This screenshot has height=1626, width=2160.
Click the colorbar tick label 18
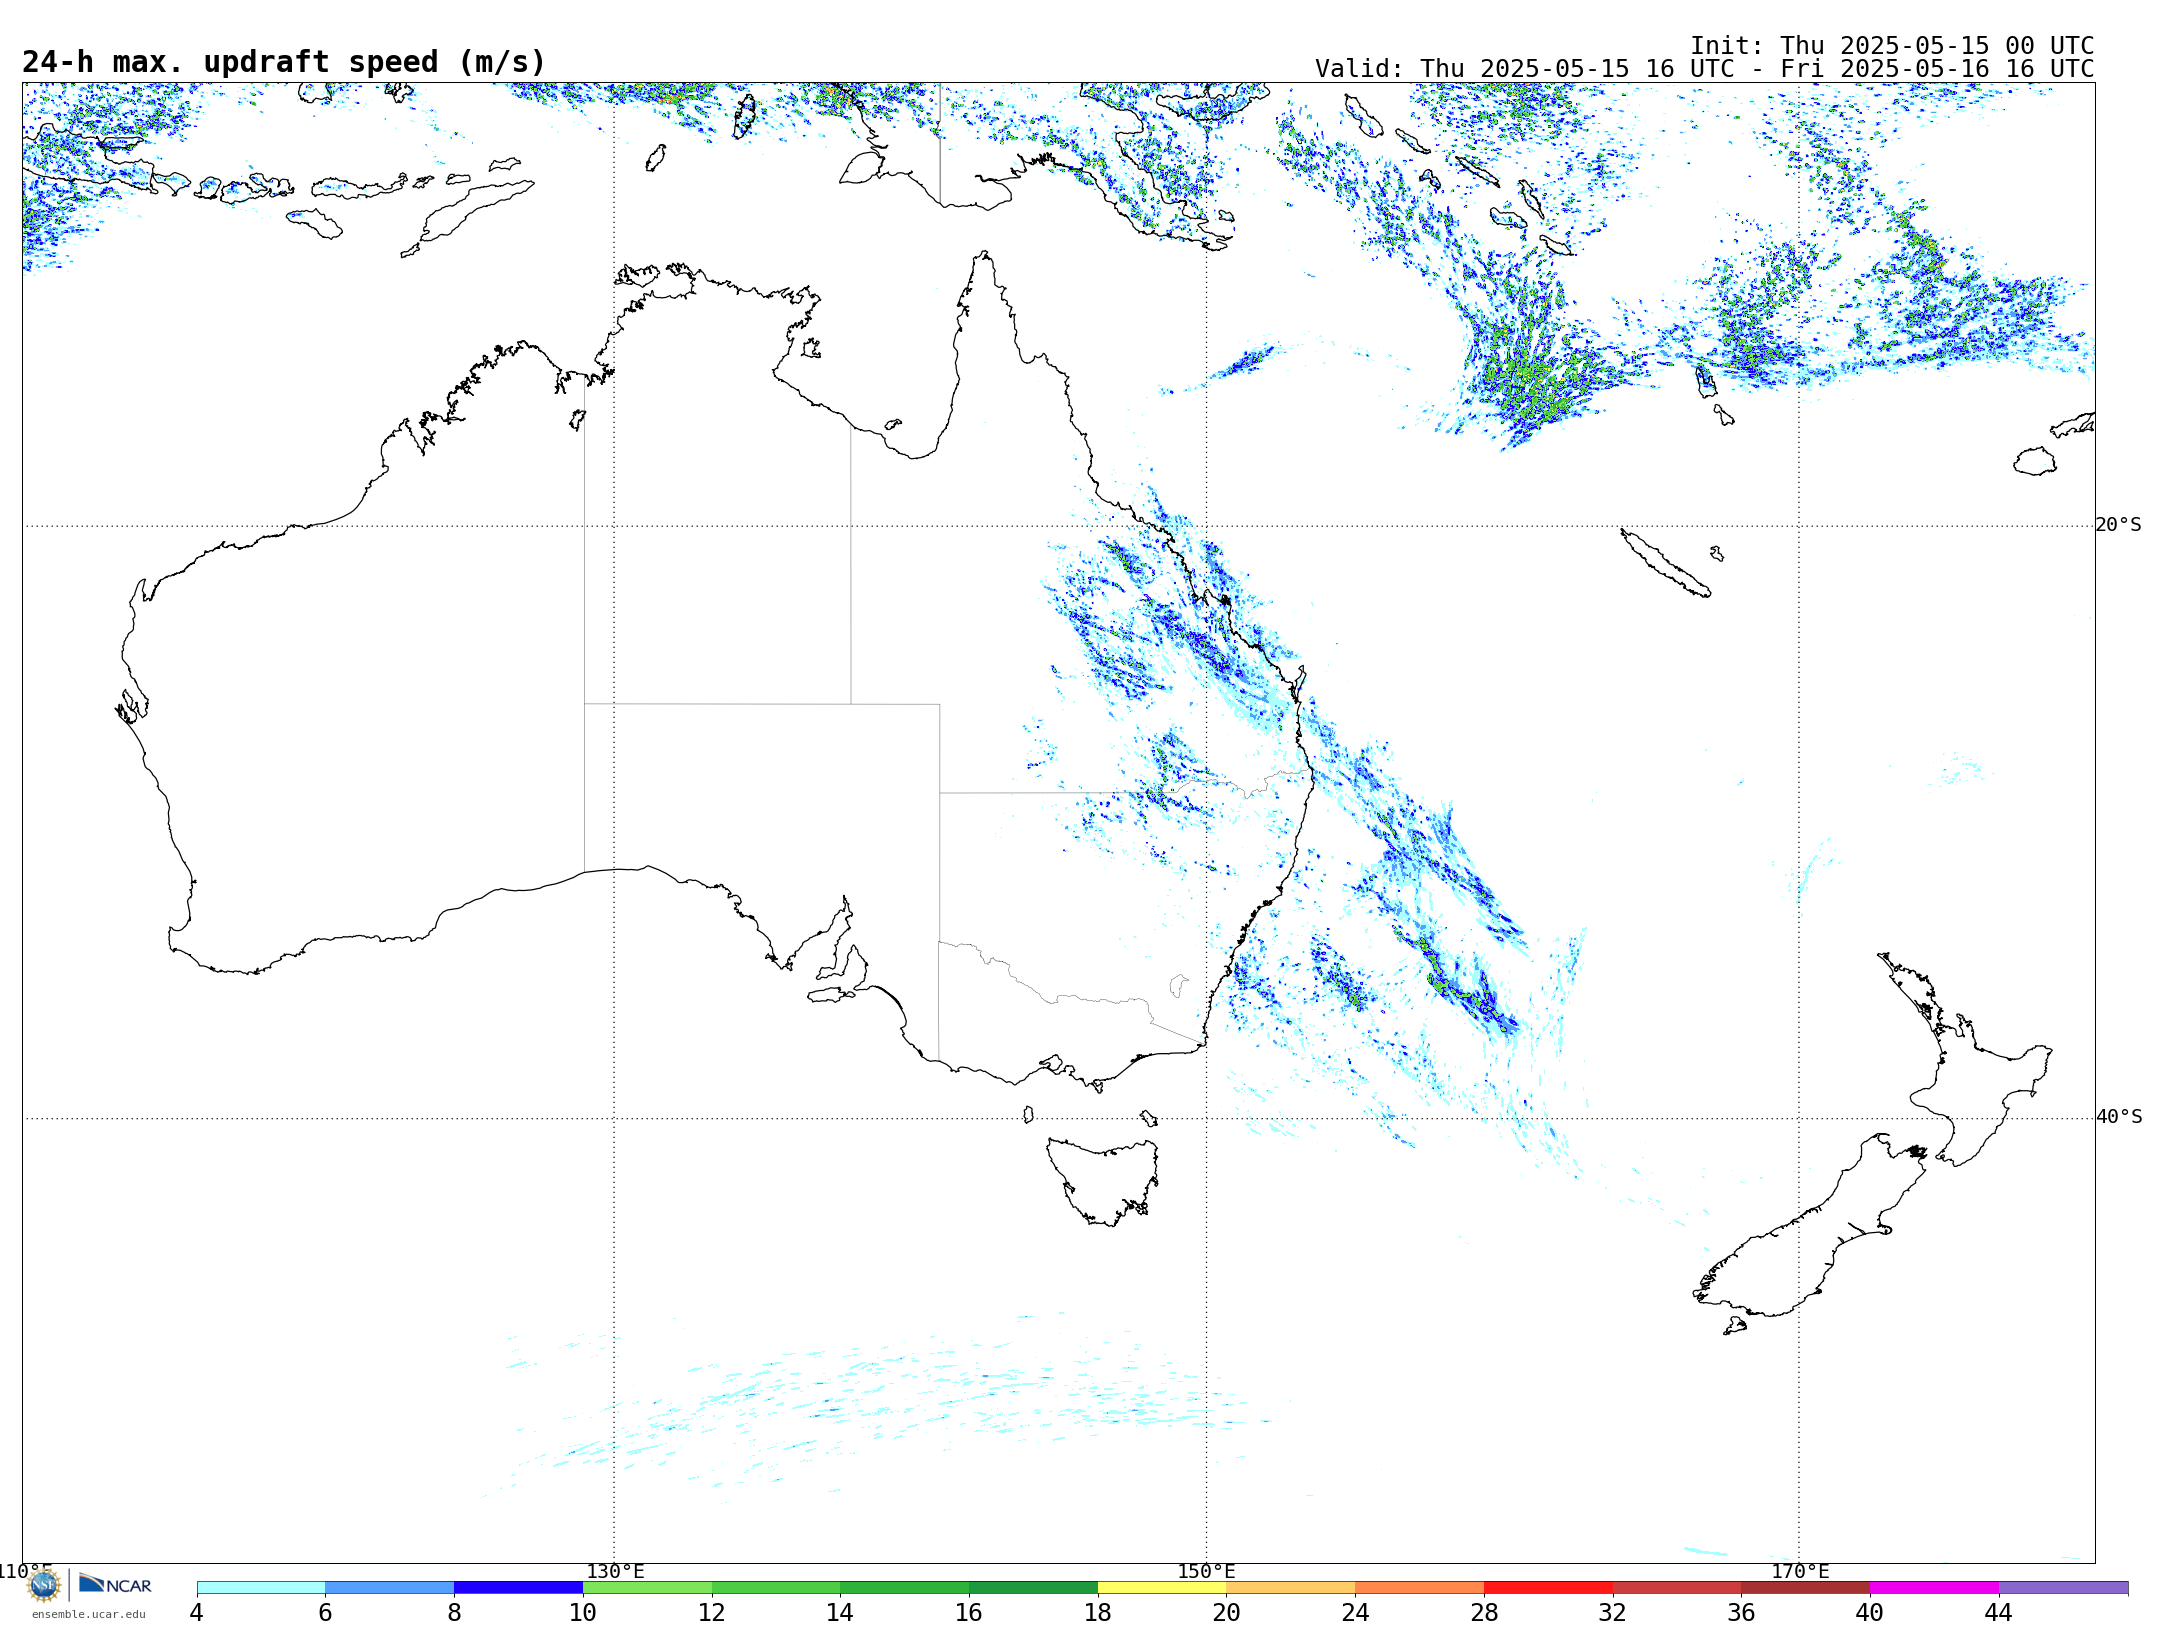pos(1098,1612)
